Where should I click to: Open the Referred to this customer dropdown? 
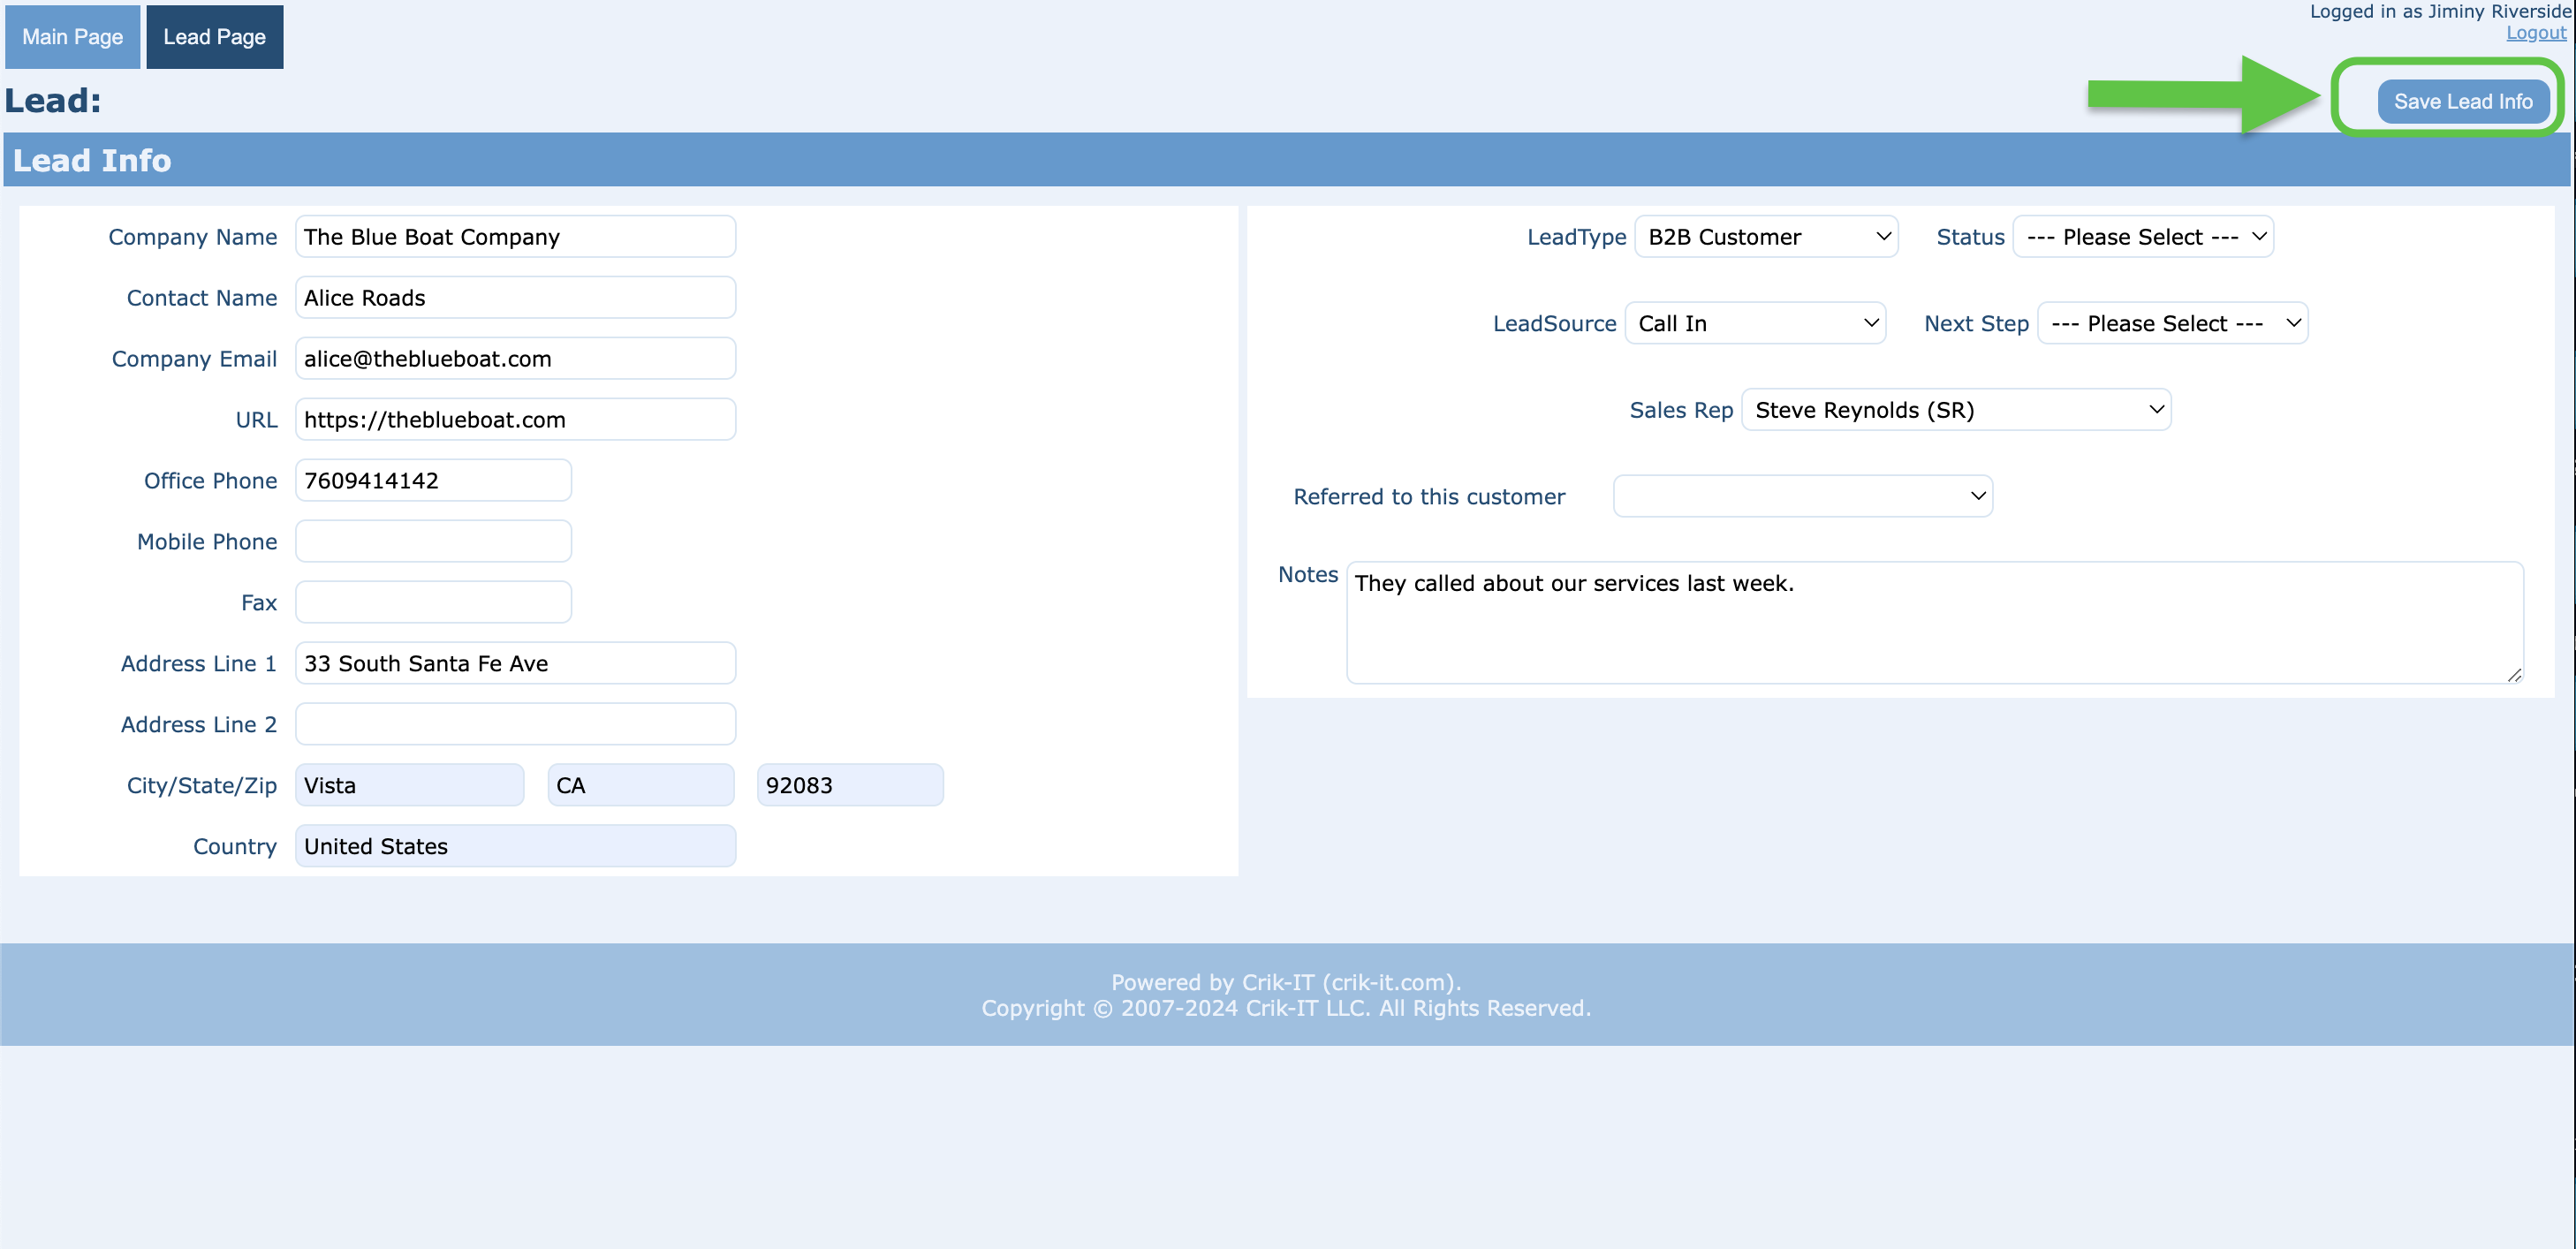click(1801, 495)
